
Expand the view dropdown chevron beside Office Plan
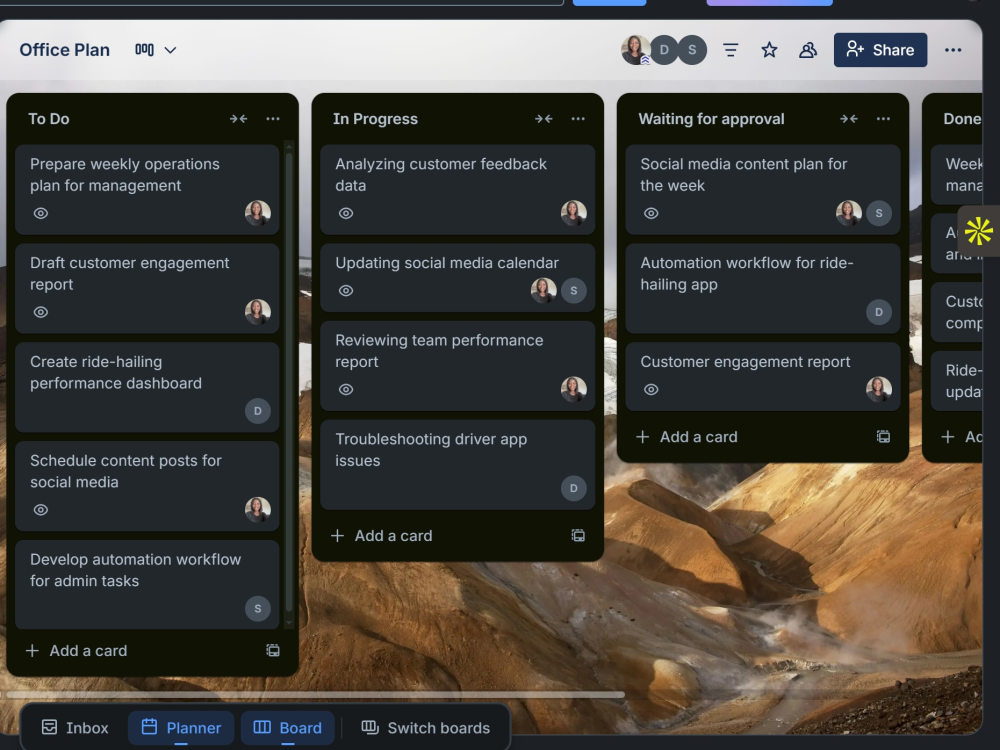pos(170,50)
